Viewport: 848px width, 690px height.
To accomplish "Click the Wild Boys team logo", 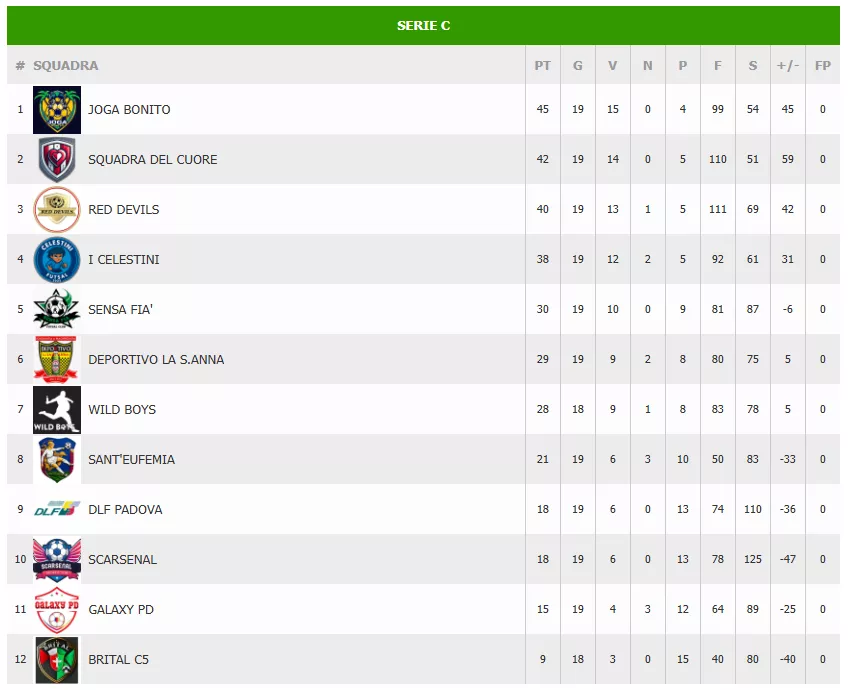I will pos(57,410).
